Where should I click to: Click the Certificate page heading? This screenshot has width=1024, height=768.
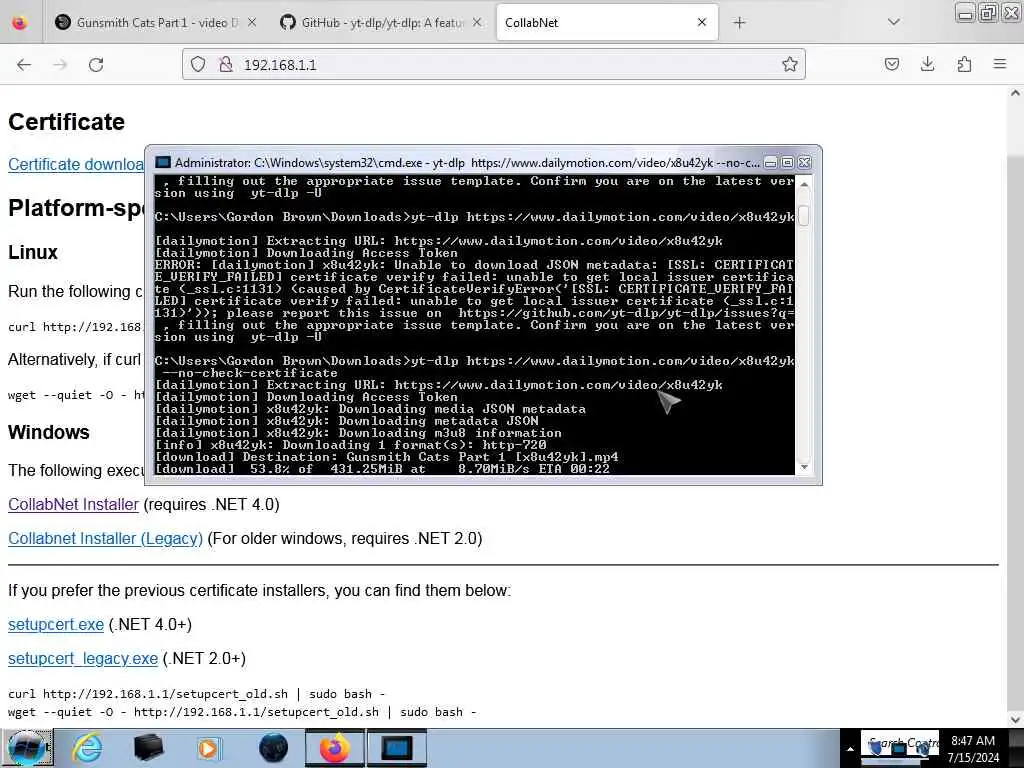point(67,122)
